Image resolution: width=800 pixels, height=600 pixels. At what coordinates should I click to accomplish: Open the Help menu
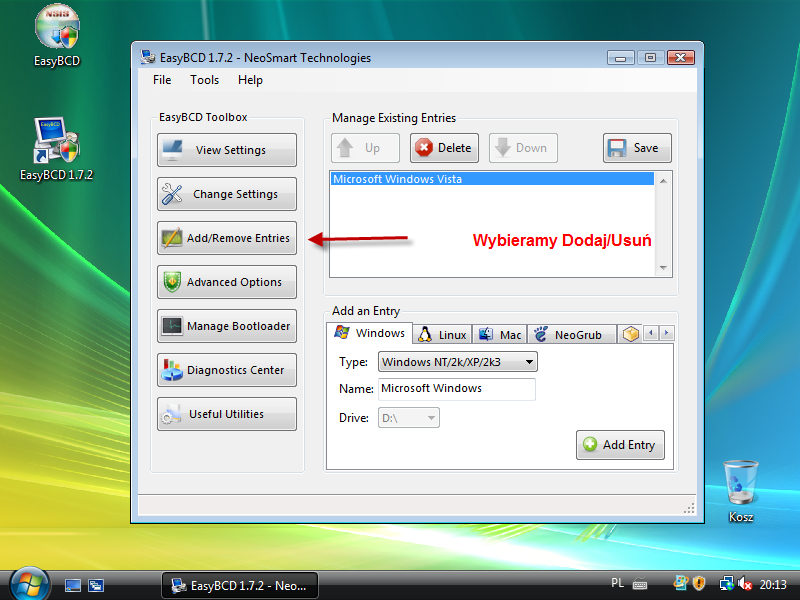click(251, 80)
